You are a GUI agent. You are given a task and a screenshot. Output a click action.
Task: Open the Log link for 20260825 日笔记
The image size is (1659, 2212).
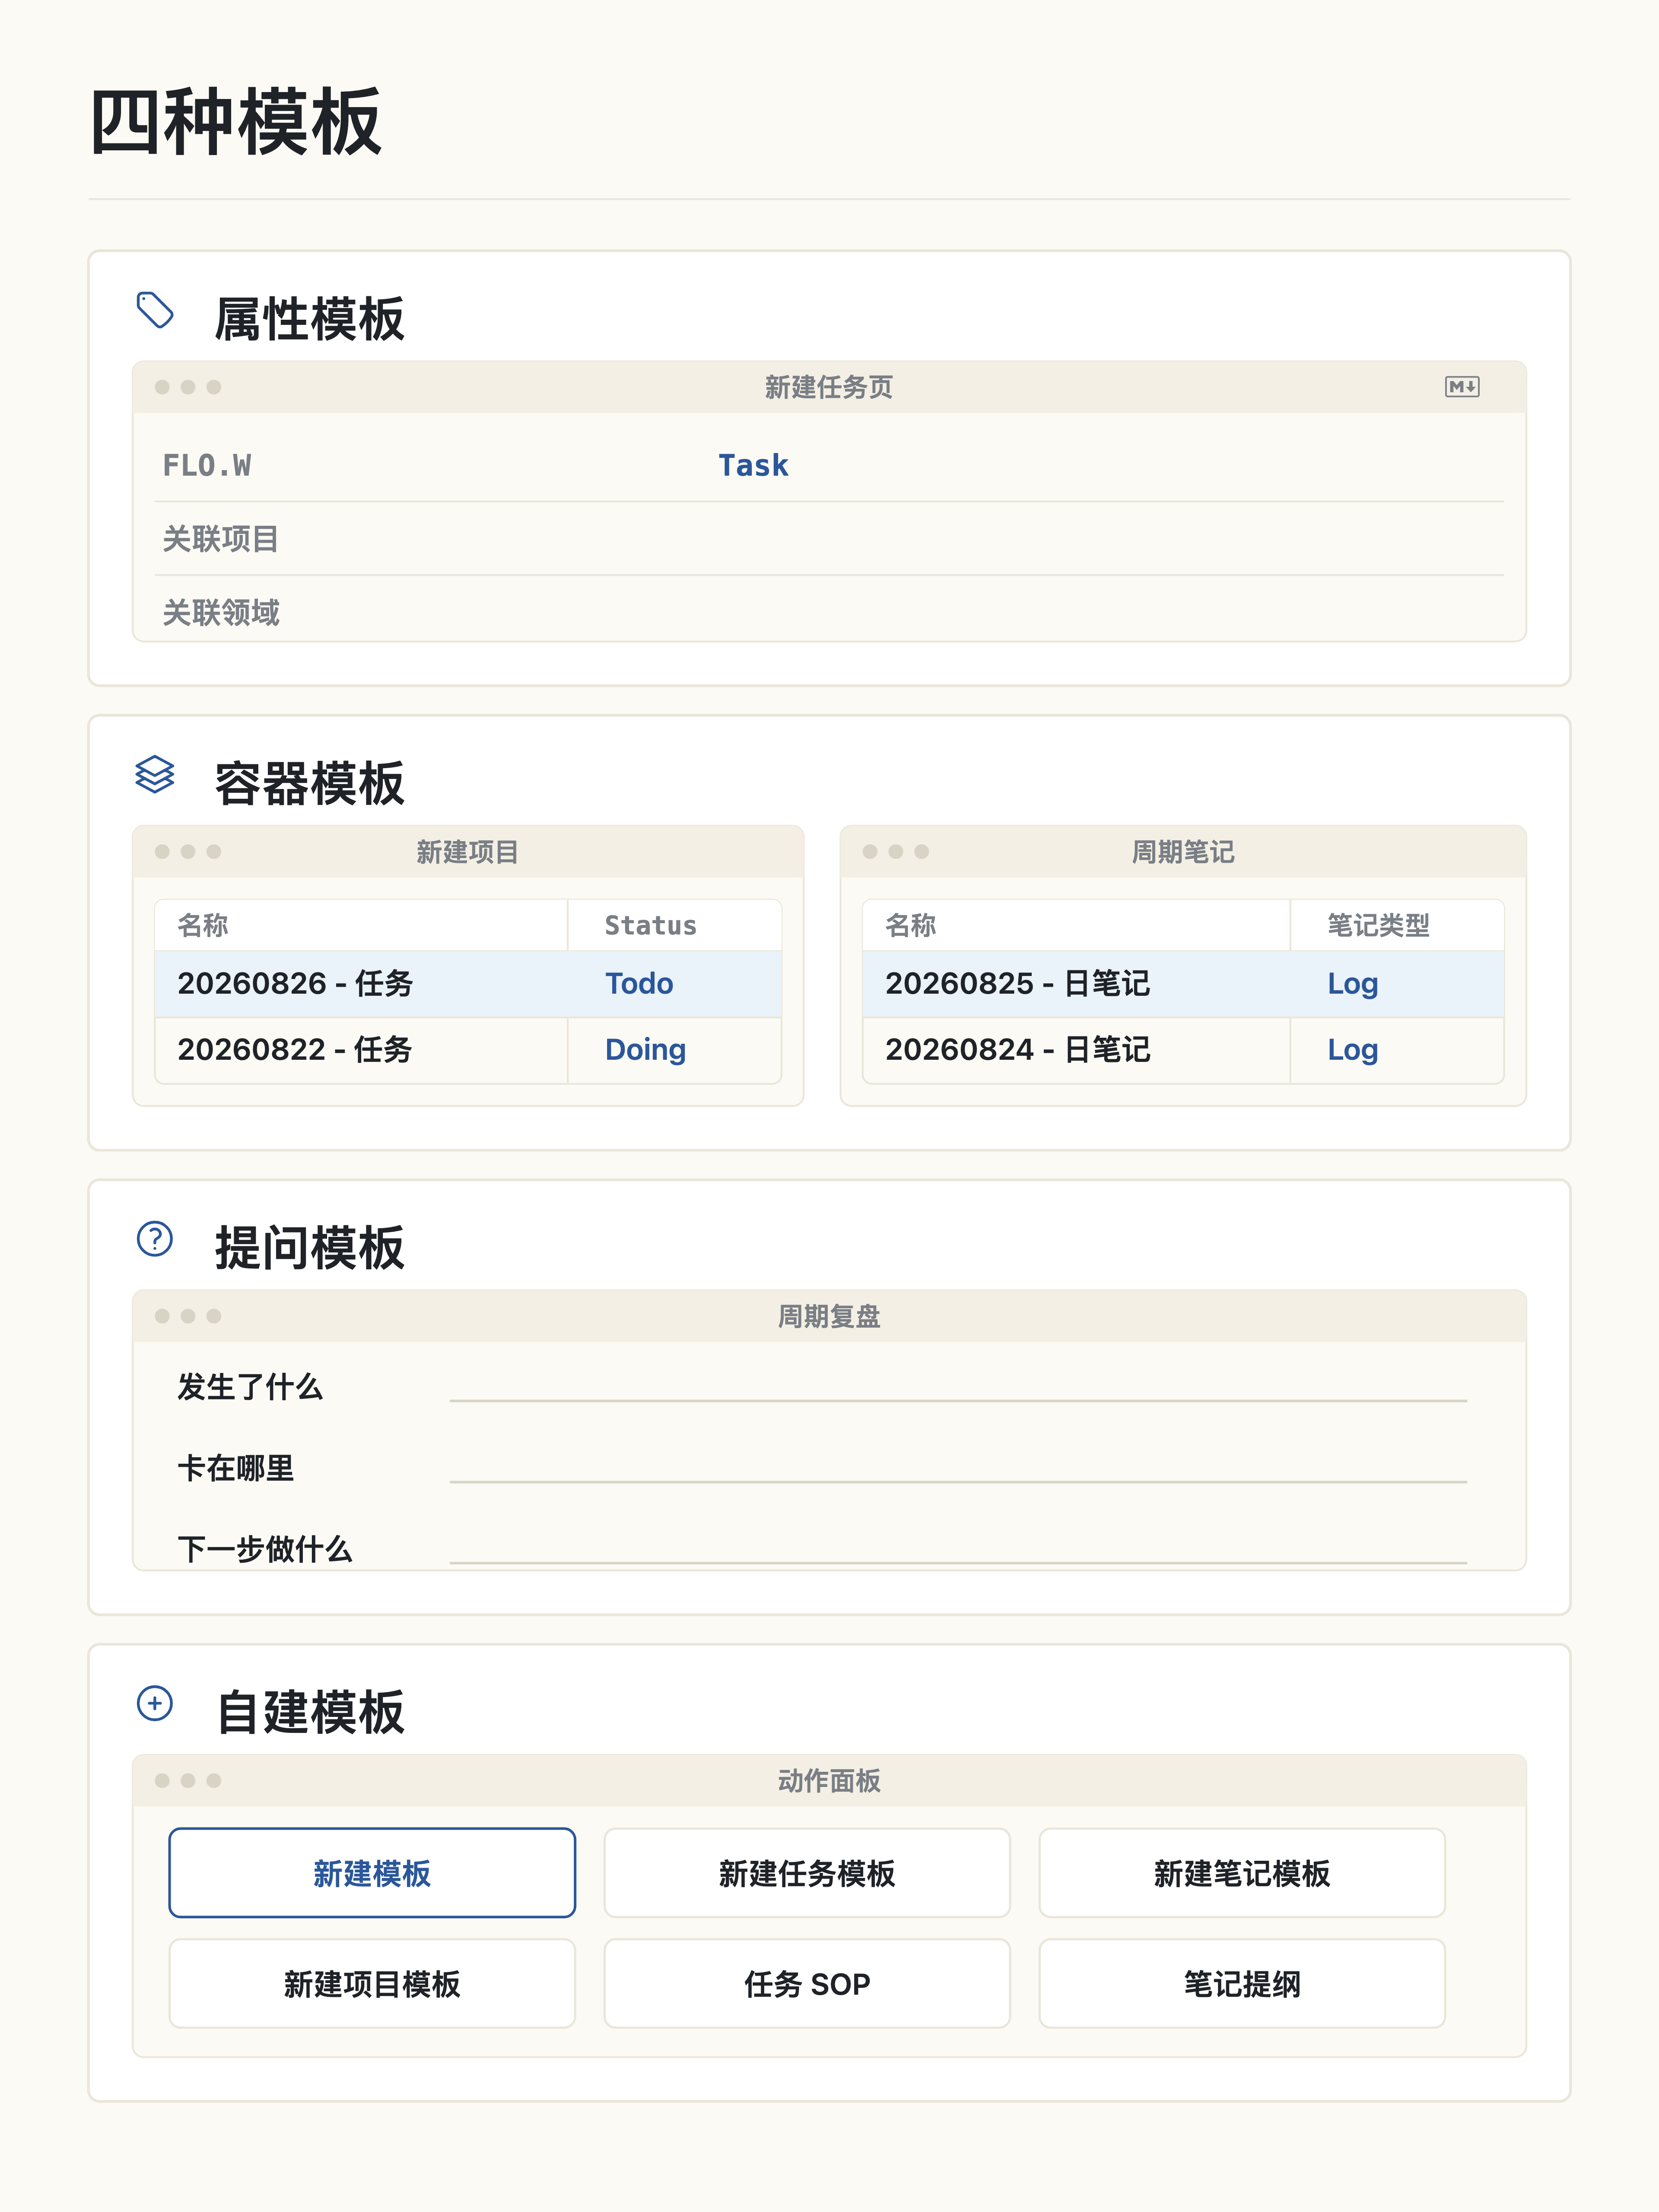[1353, 984]
